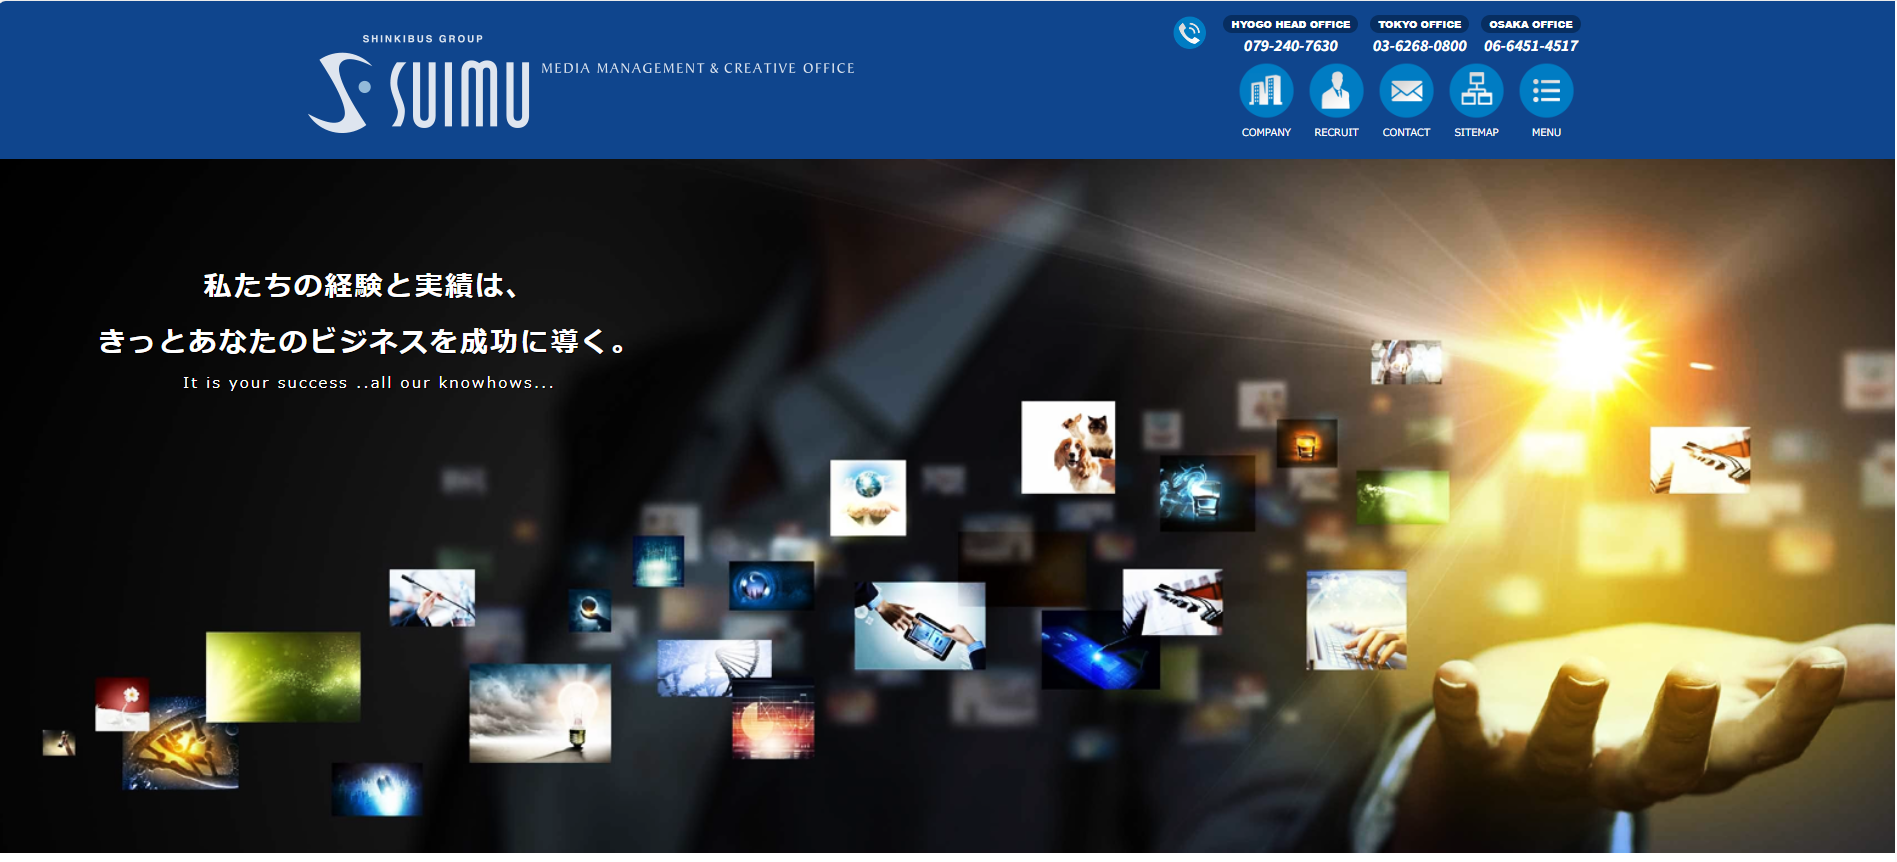Click the hands typing keyboard thumbnail

(x=1356, y=620)
